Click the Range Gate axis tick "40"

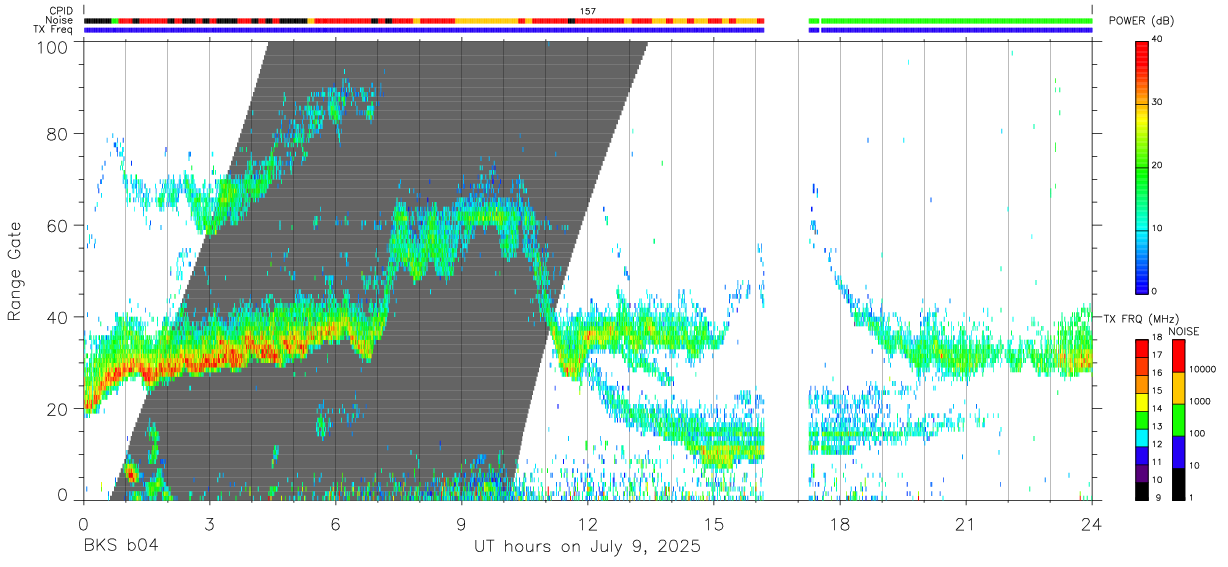click(60, 317)
